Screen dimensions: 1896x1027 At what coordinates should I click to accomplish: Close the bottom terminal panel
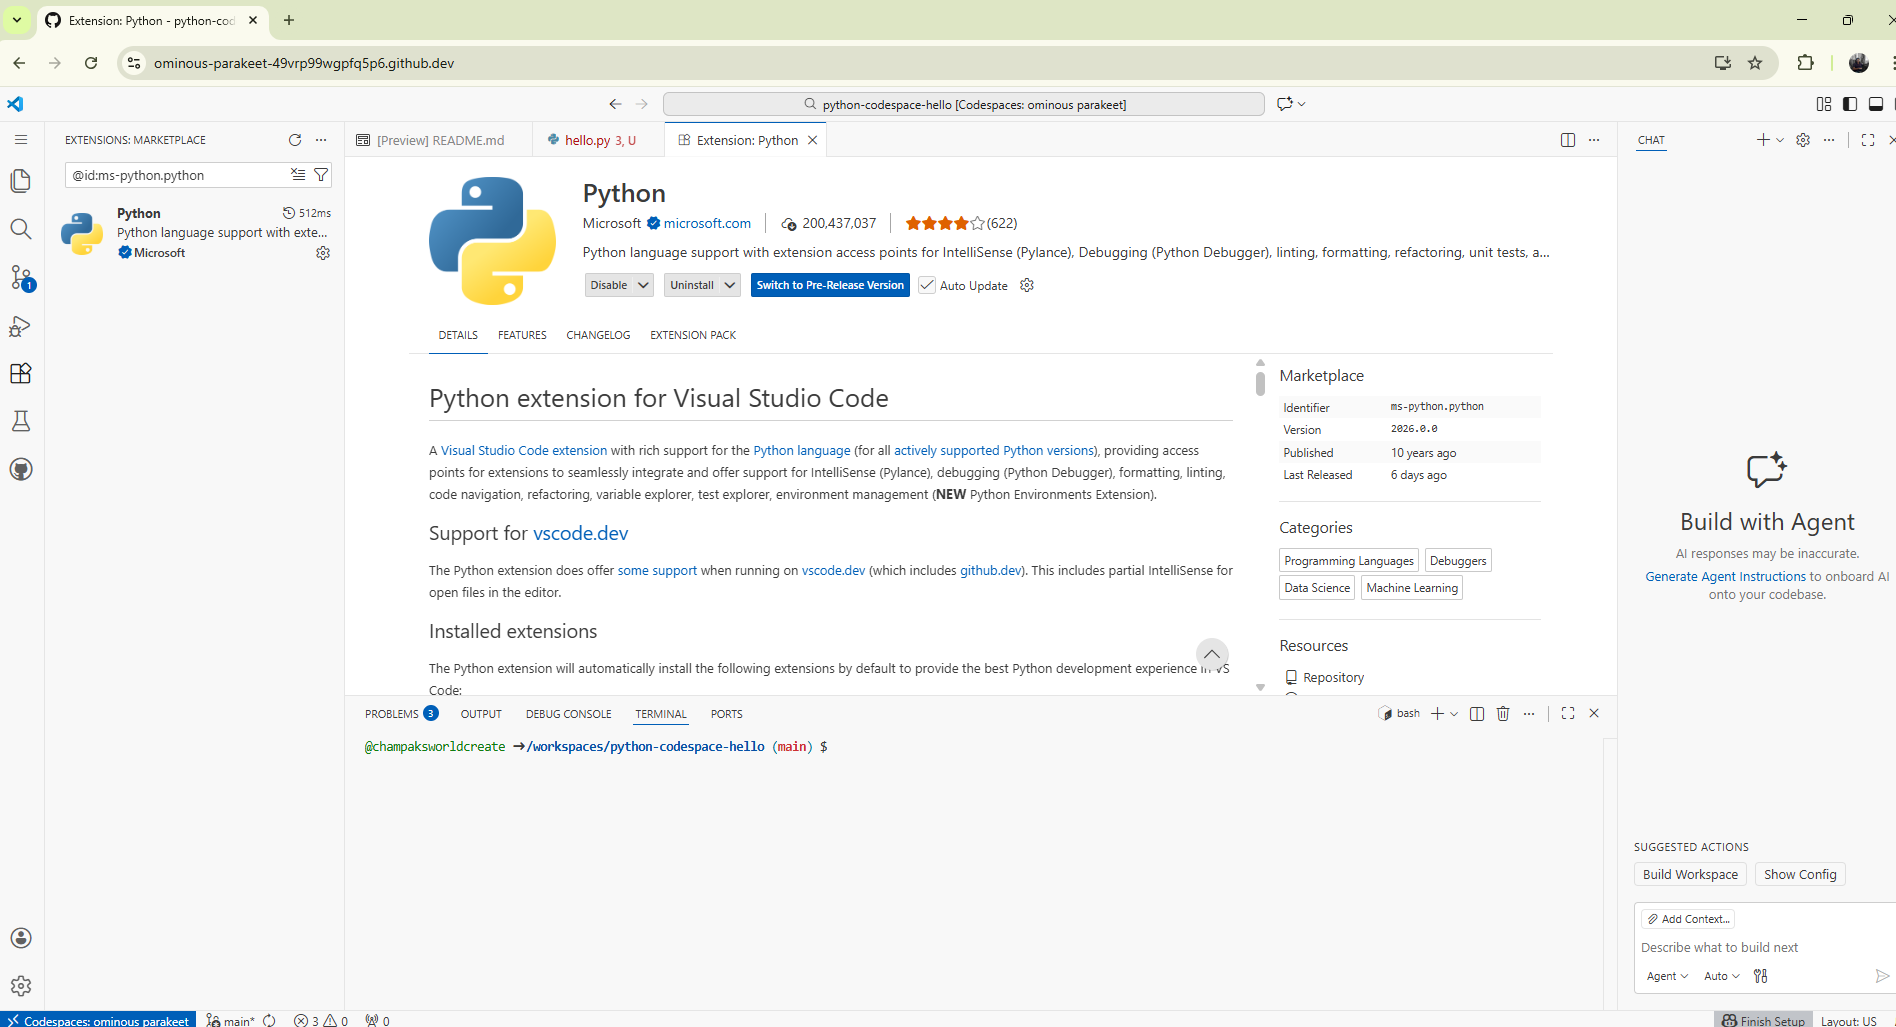tap(1594, 714)
